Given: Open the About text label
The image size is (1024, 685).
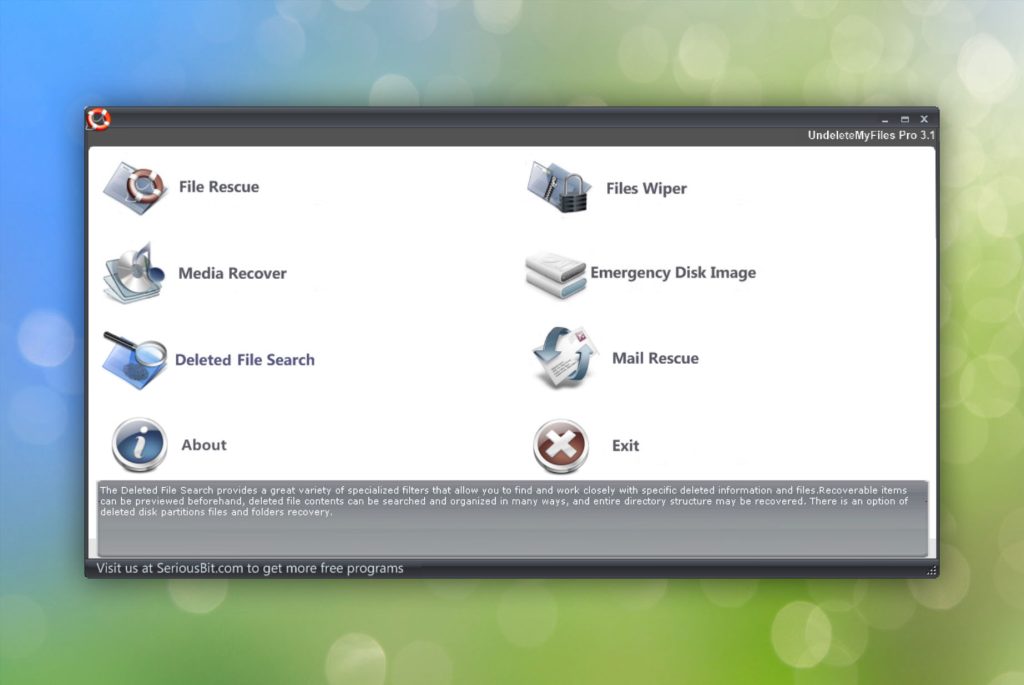Looking at the screenshot, I should click(204, 445).
